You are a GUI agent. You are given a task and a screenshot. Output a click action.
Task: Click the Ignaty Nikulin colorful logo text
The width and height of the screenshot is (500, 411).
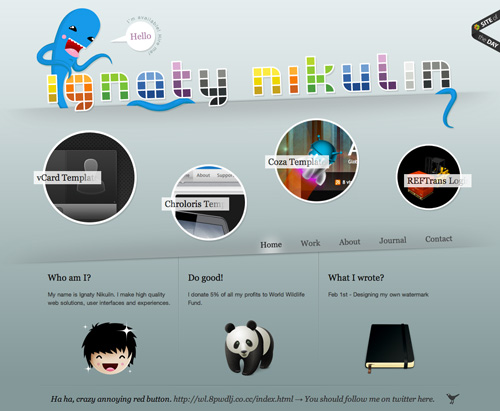point(249,83)
